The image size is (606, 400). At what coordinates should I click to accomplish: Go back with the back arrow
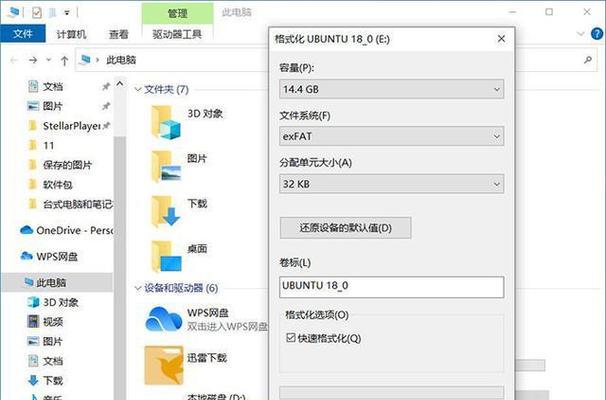(x=14, y=60)
